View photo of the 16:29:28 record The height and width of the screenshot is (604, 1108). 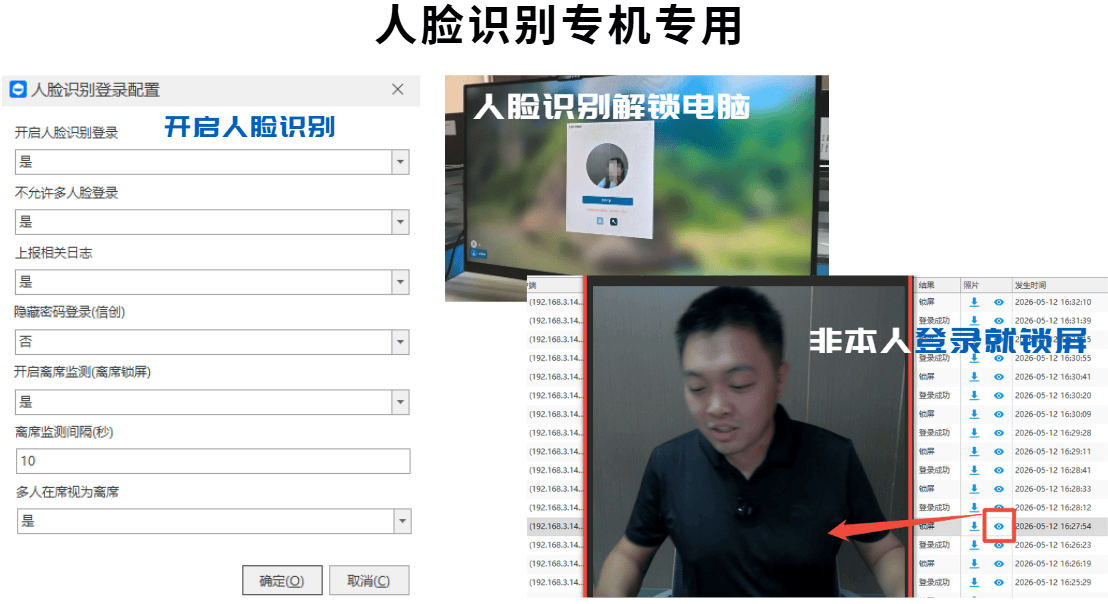pyautogui.click(x=998, y=433)
